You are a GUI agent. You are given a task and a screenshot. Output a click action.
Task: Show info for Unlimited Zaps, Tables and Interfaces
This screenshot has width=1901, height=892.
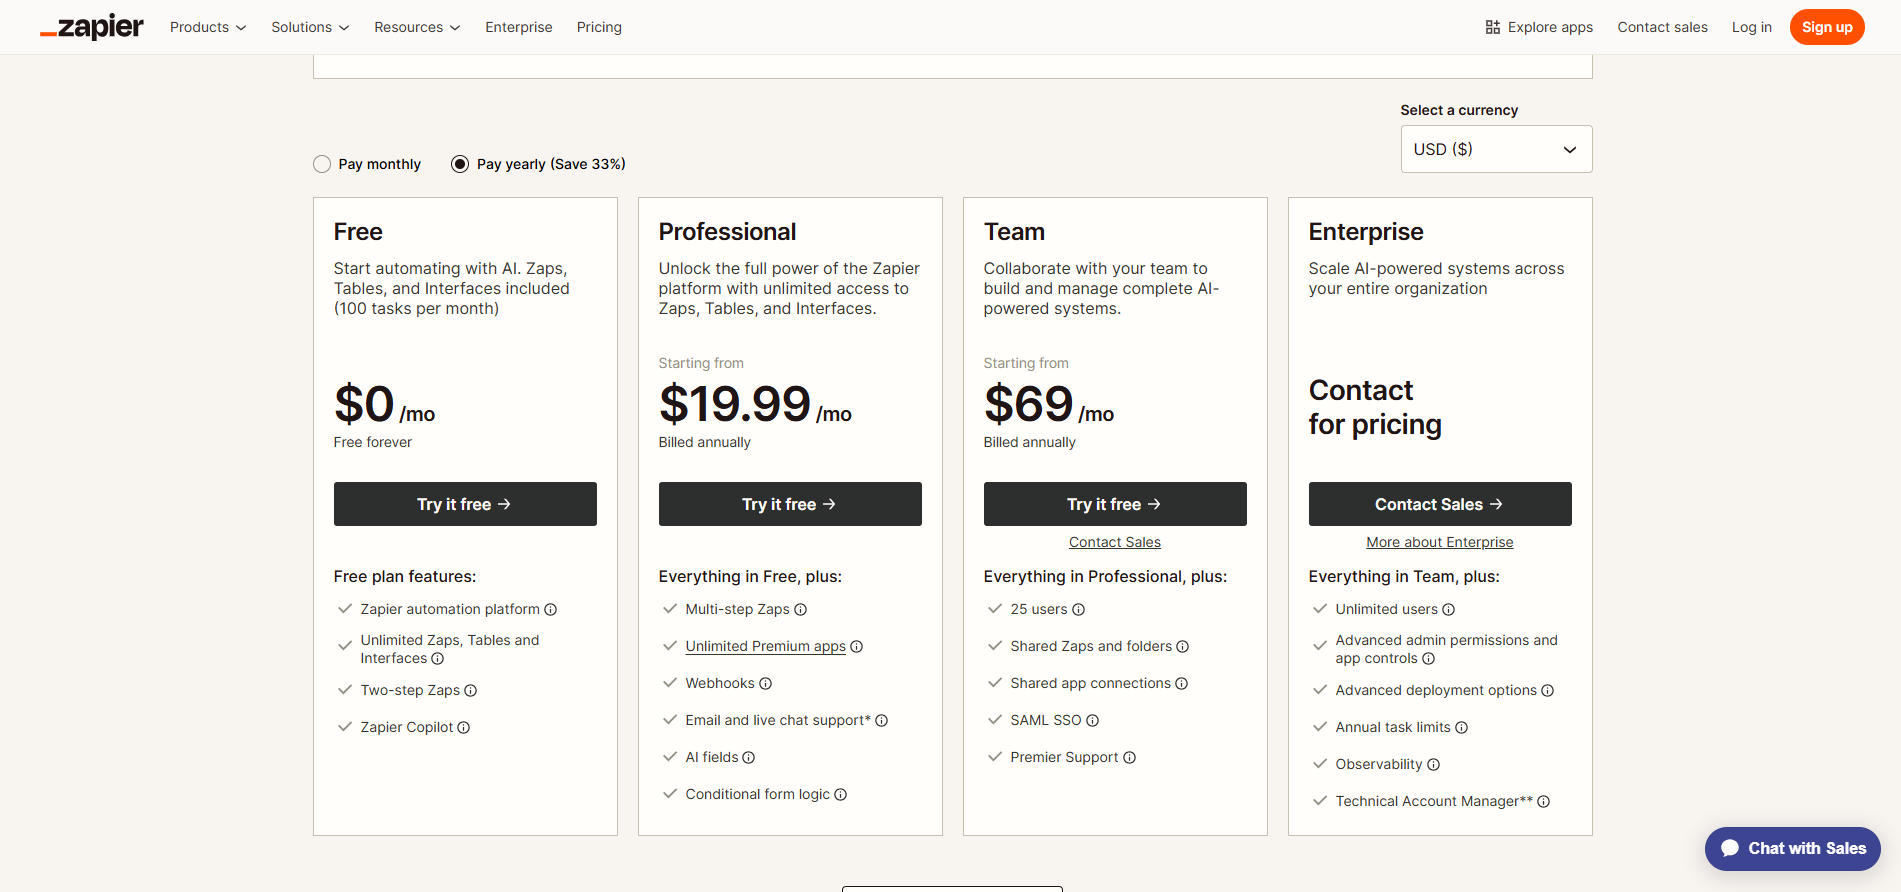437,658
